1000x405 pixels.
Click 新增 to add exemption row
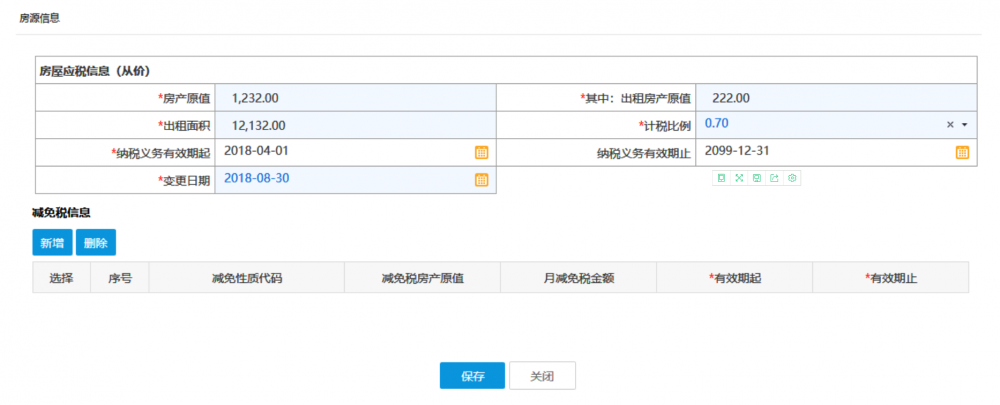[52, 242]
